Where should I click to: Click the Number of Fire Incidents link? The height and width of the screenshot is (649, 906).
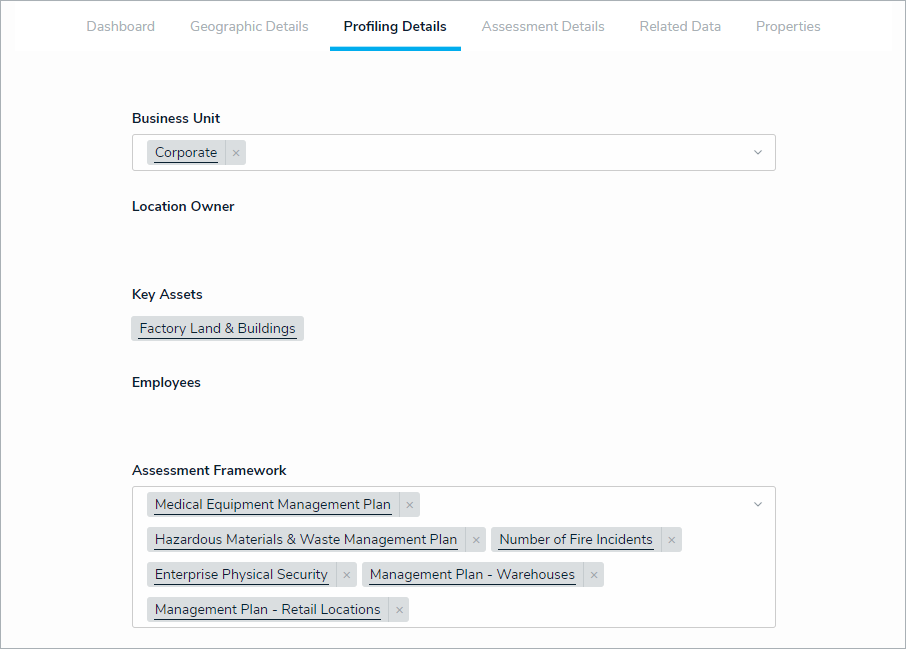[575, 540]
